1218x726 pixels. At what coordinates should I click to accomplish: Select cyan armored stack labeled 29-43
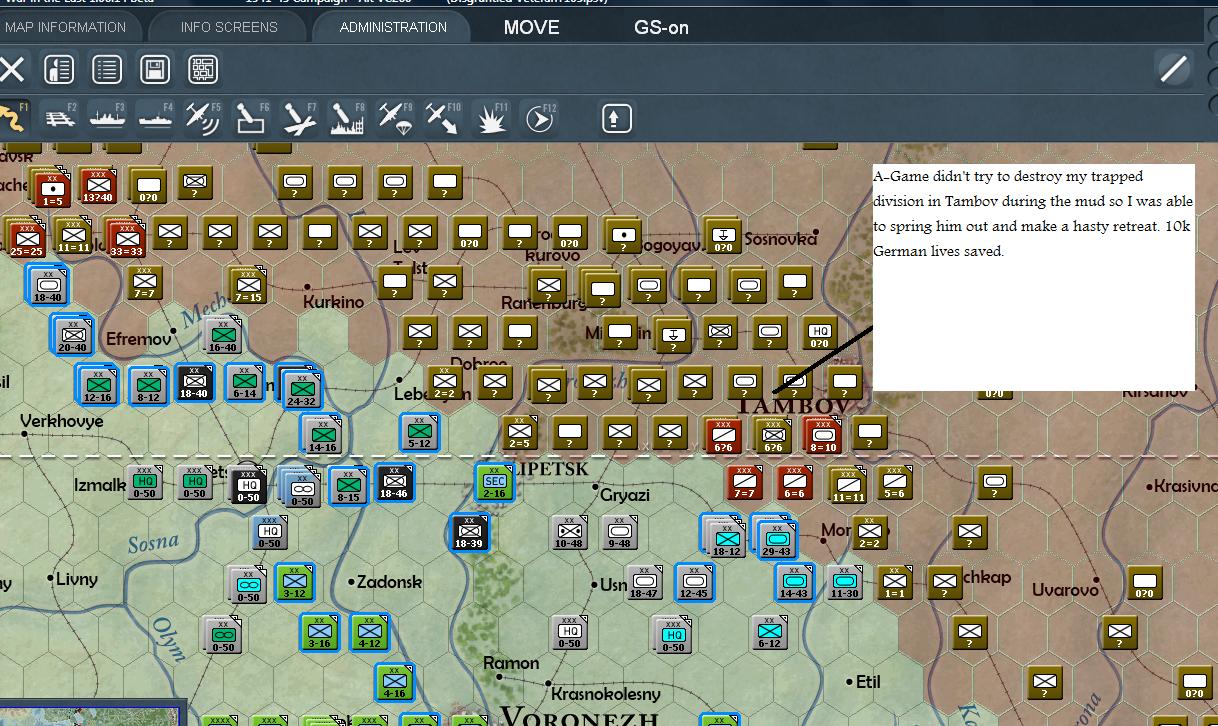point(776,539)
